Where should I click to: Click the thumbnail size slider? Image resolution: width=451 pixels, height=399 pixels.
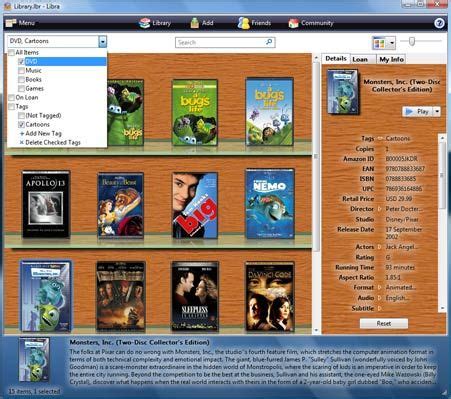tap(412, 41)
